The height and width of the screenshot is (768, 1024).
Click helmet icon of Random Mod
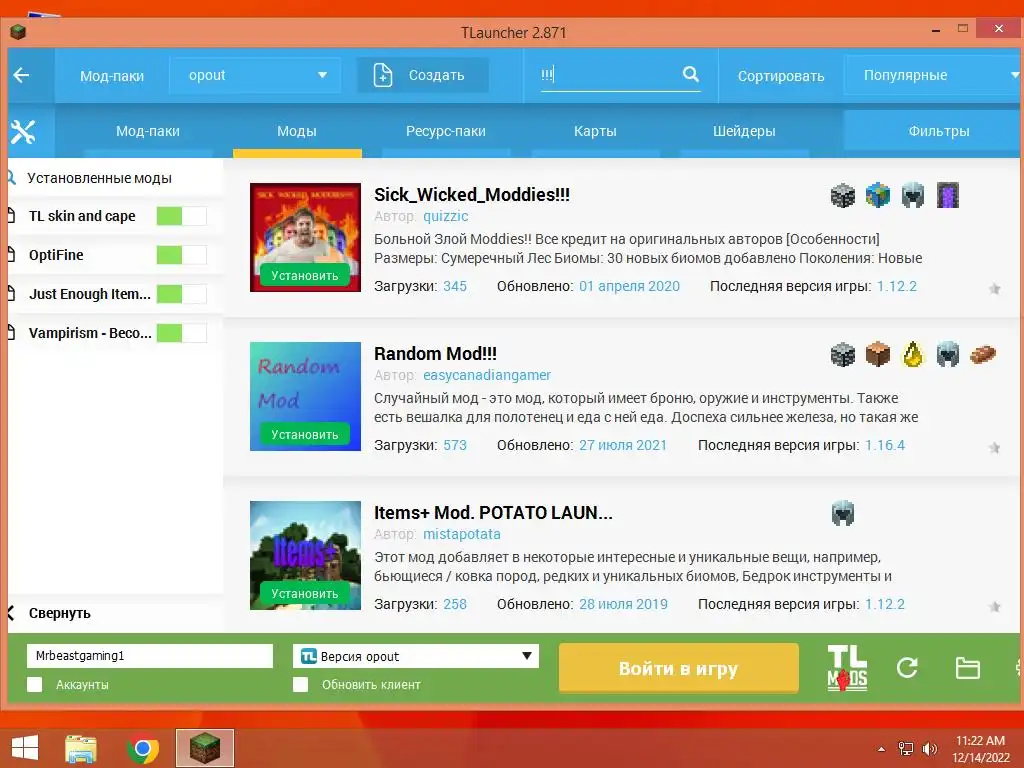(948, 355)
